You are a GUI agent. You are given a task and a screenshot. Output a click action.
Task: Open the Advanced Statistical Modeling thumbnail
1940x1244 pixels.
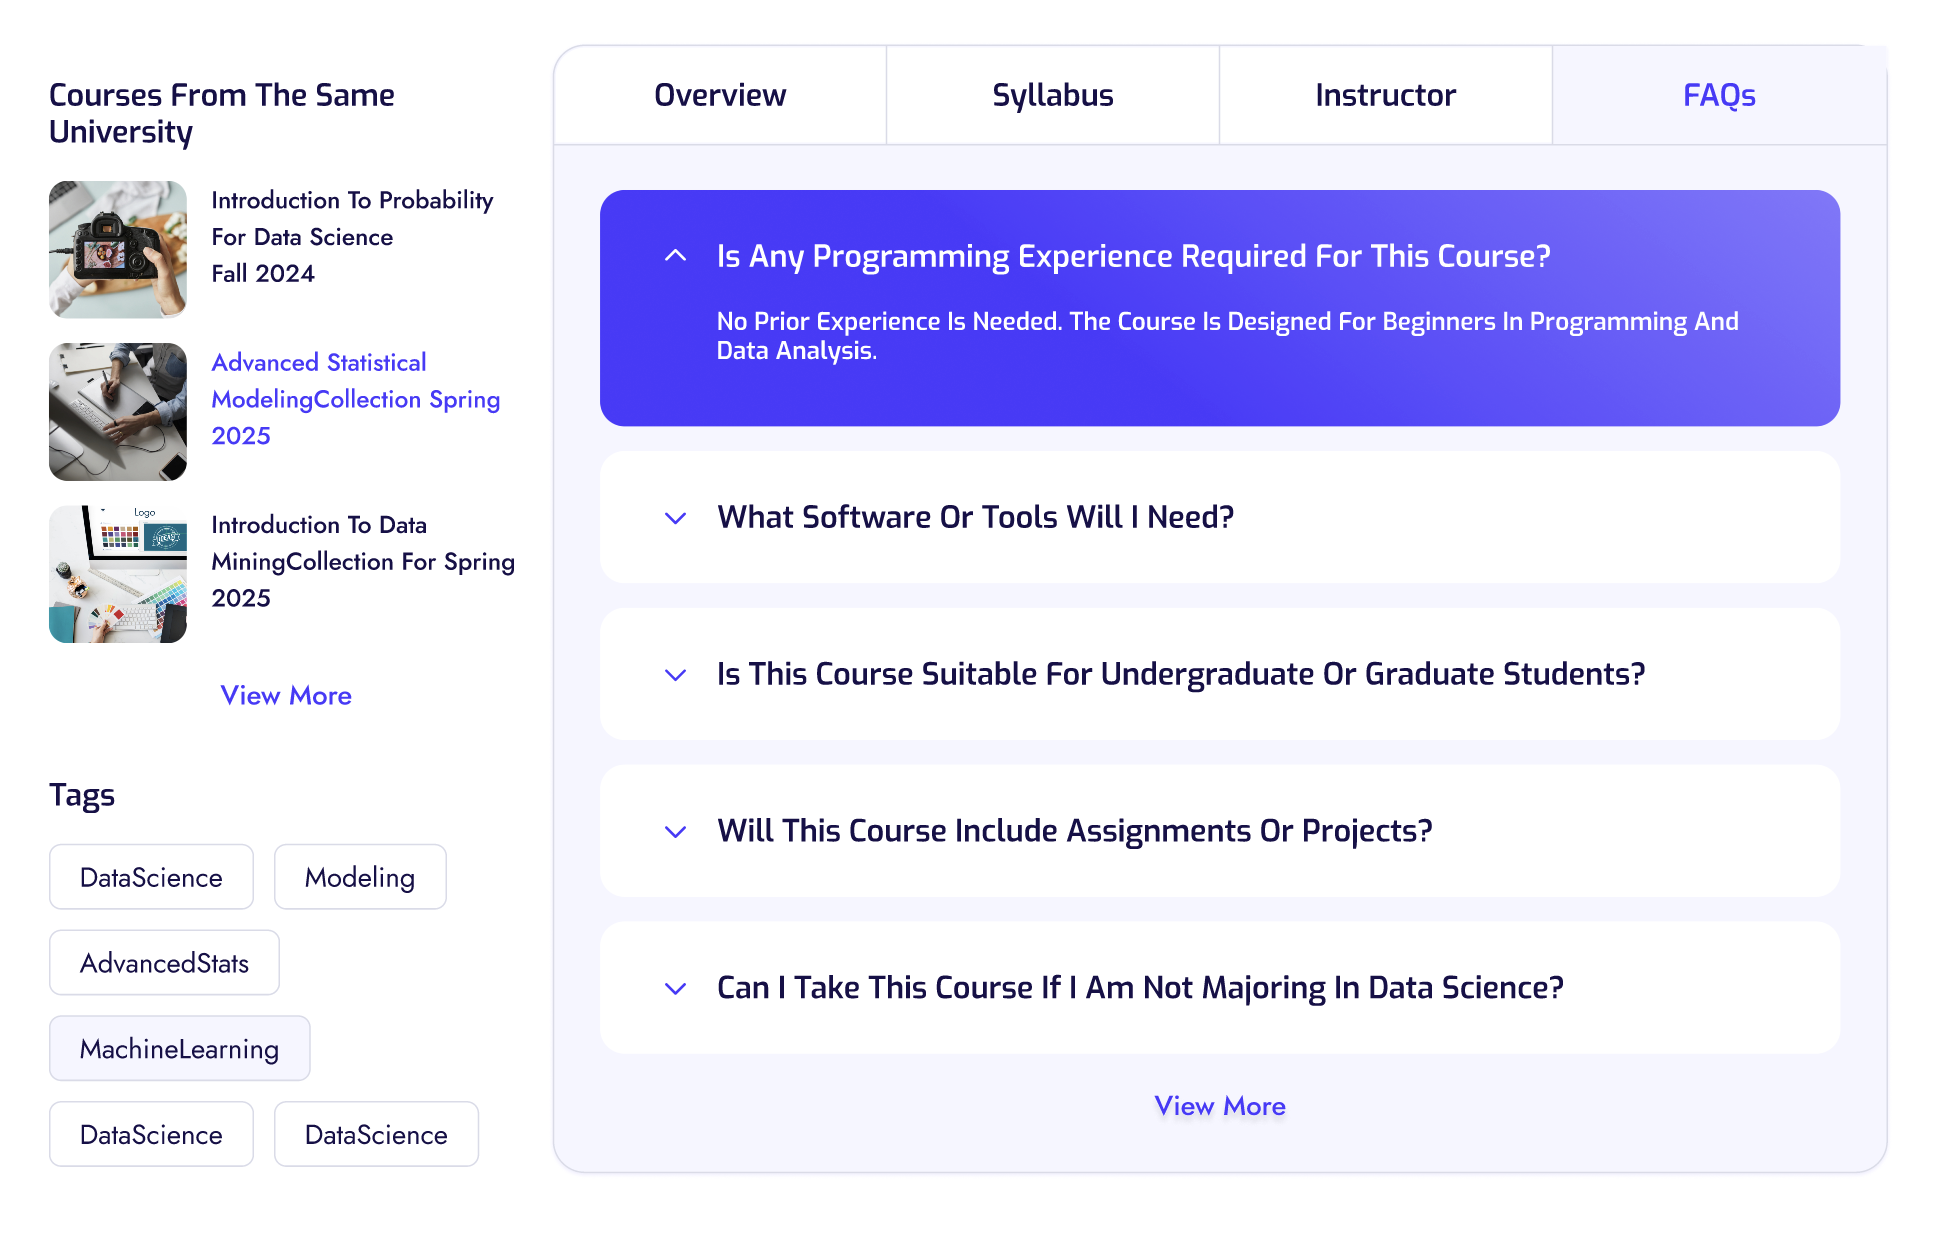(x=118, y=412)
